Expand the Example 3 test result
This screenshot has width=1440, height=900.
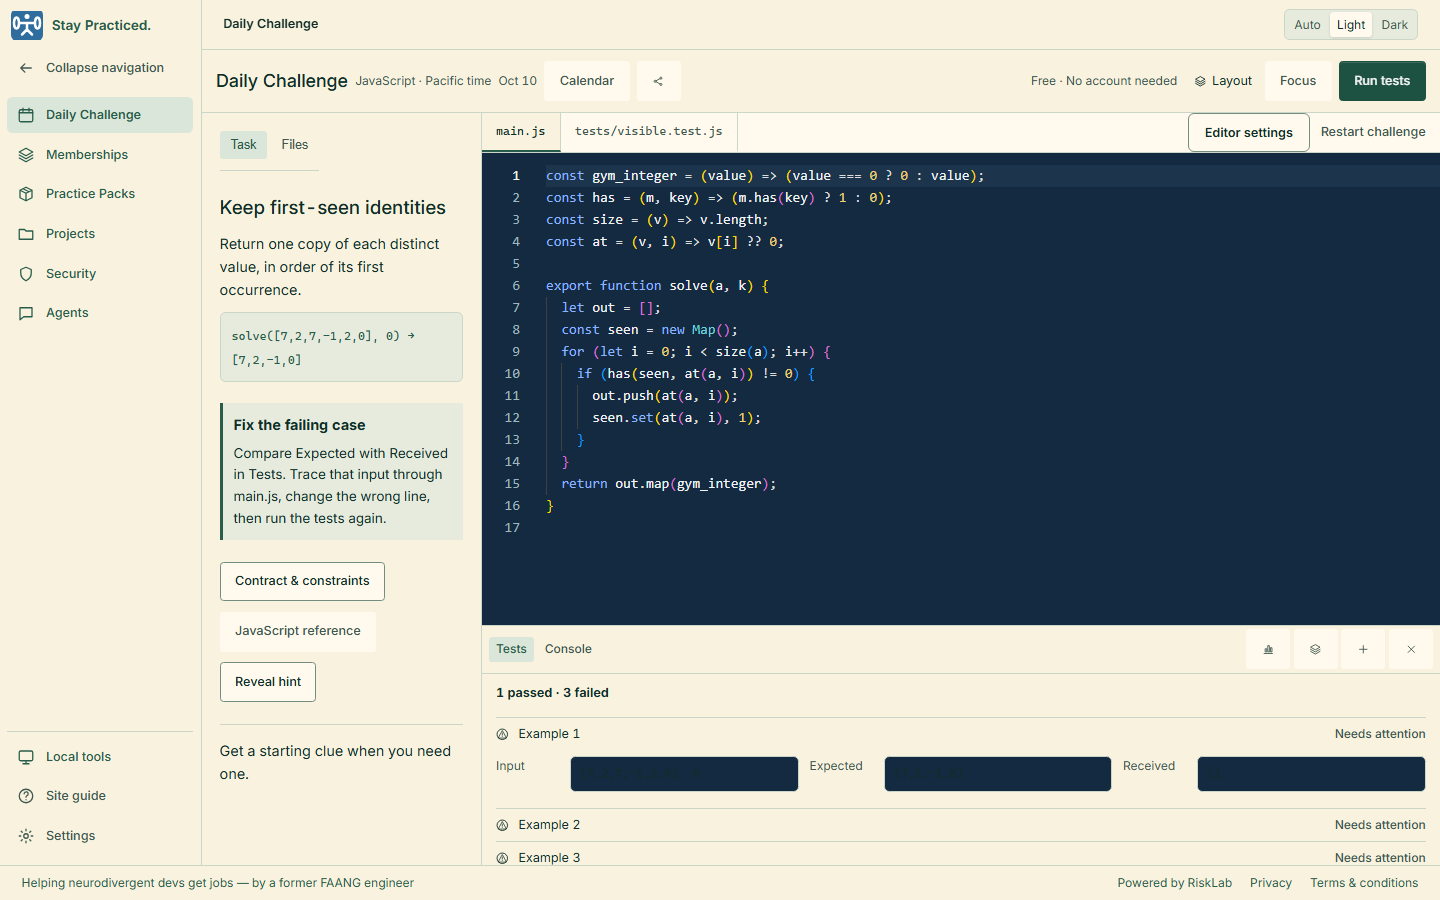[961, 857]
